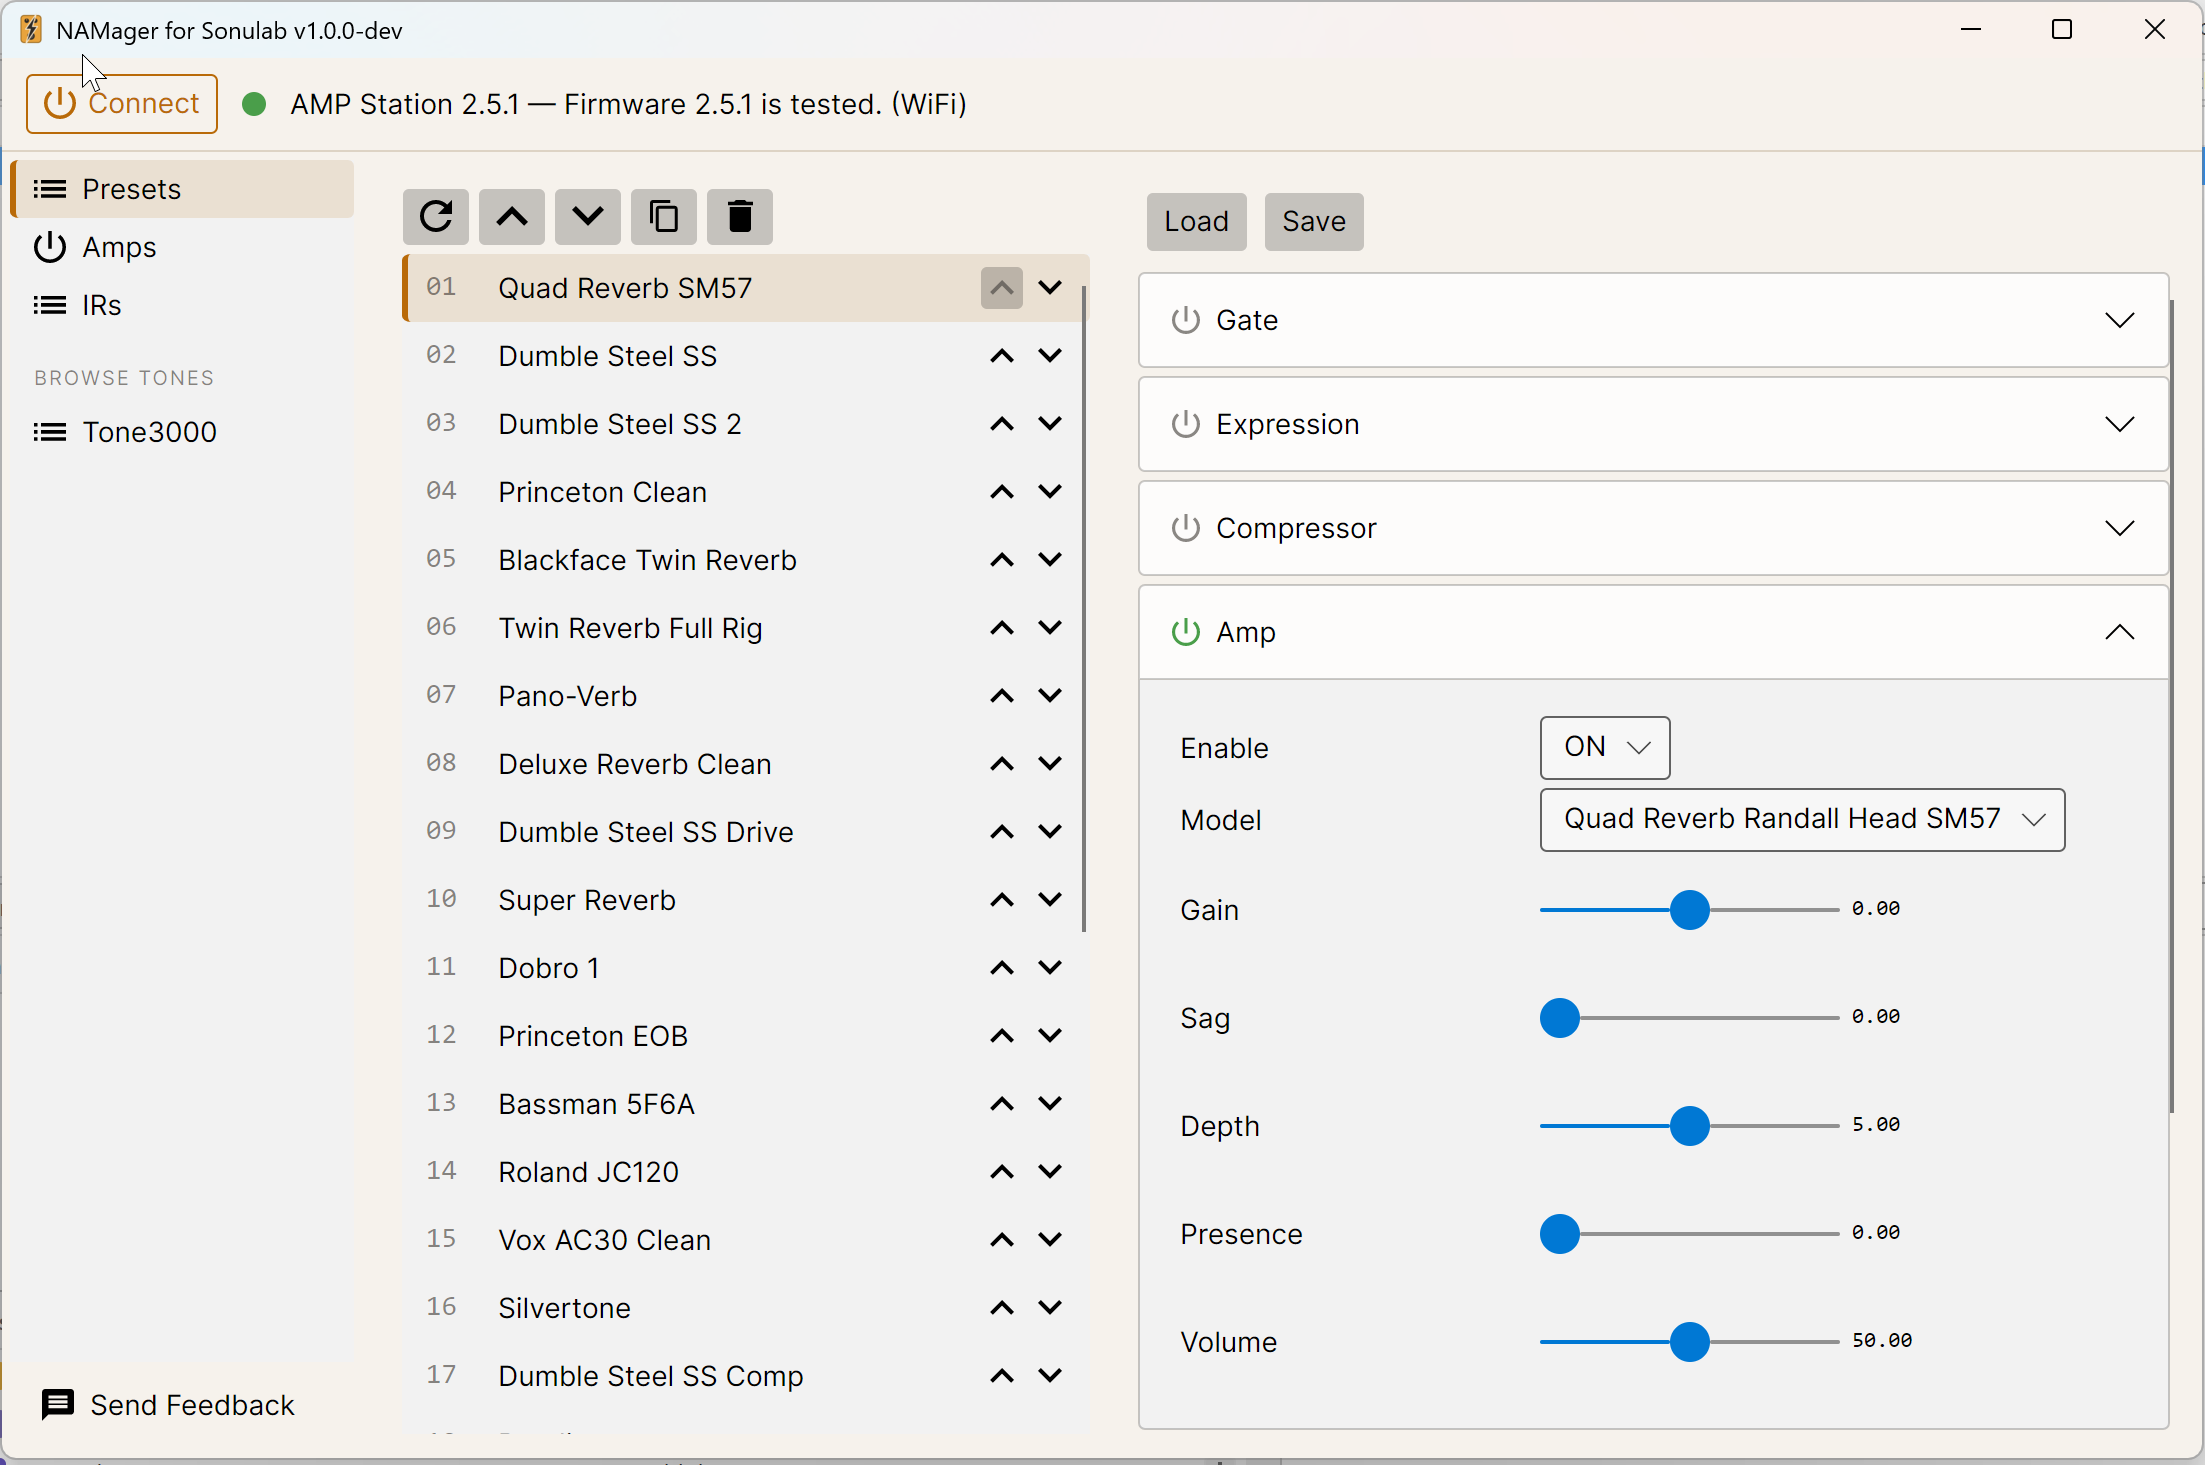The image size is (2205, 1465).
Task: Move Dumble Steel SS preset up
Action: pos(1002,356)
